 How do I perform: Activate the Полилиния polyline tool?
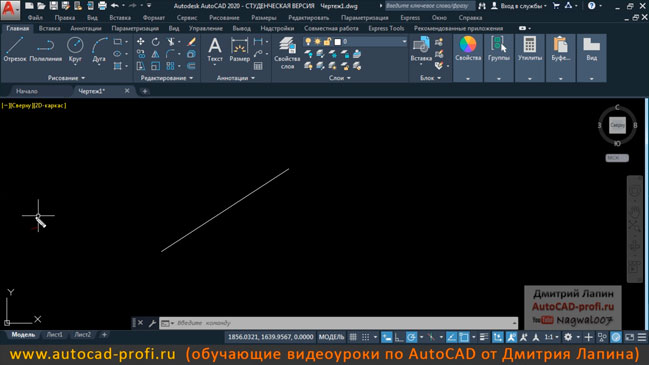click(x=46, y=50)
